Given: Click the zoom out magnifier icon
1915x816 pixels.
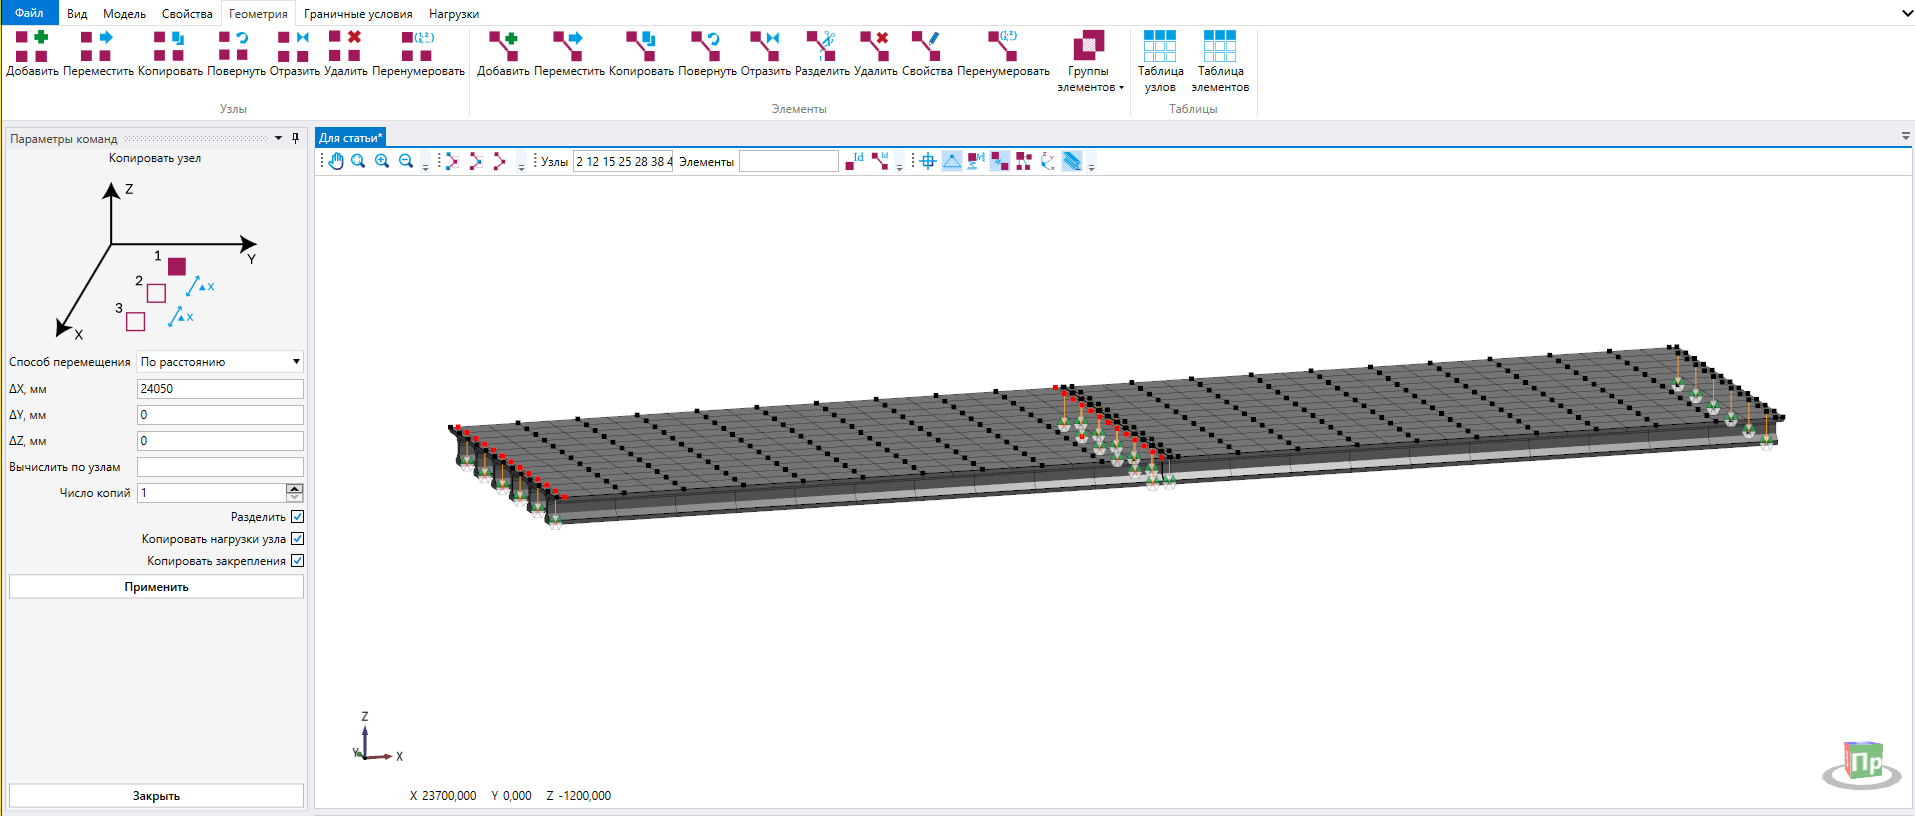Looking at the screenshot, I should [x=406, y=161].
